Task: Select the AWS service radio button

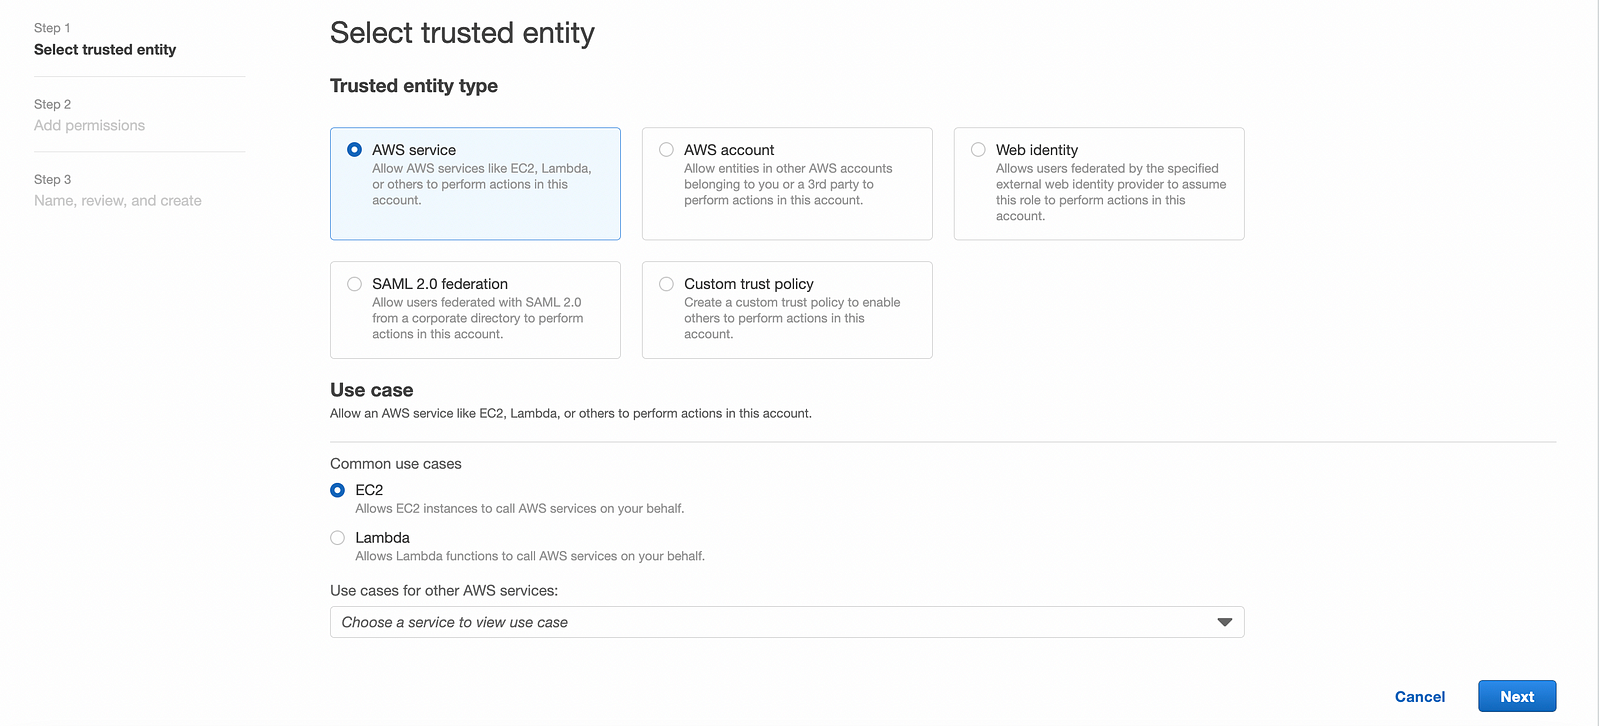Action: (354, 150)
